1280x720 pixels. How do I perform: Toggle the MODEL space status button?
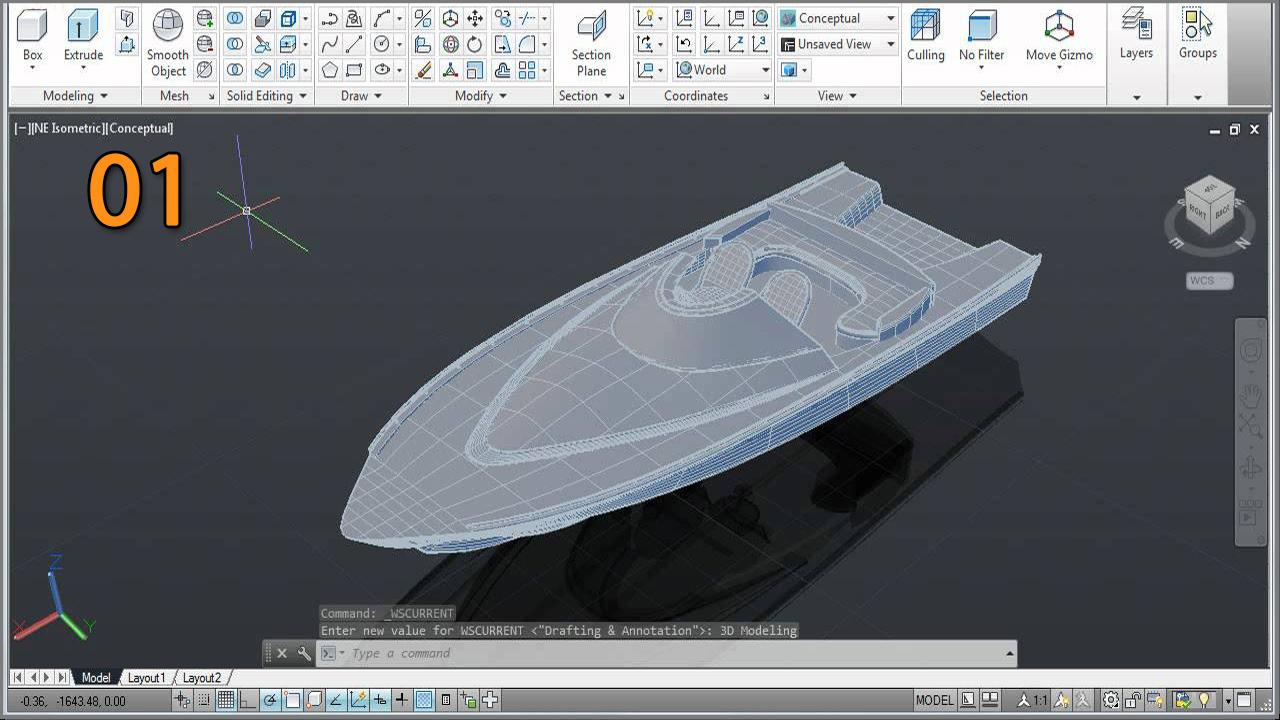934,700
